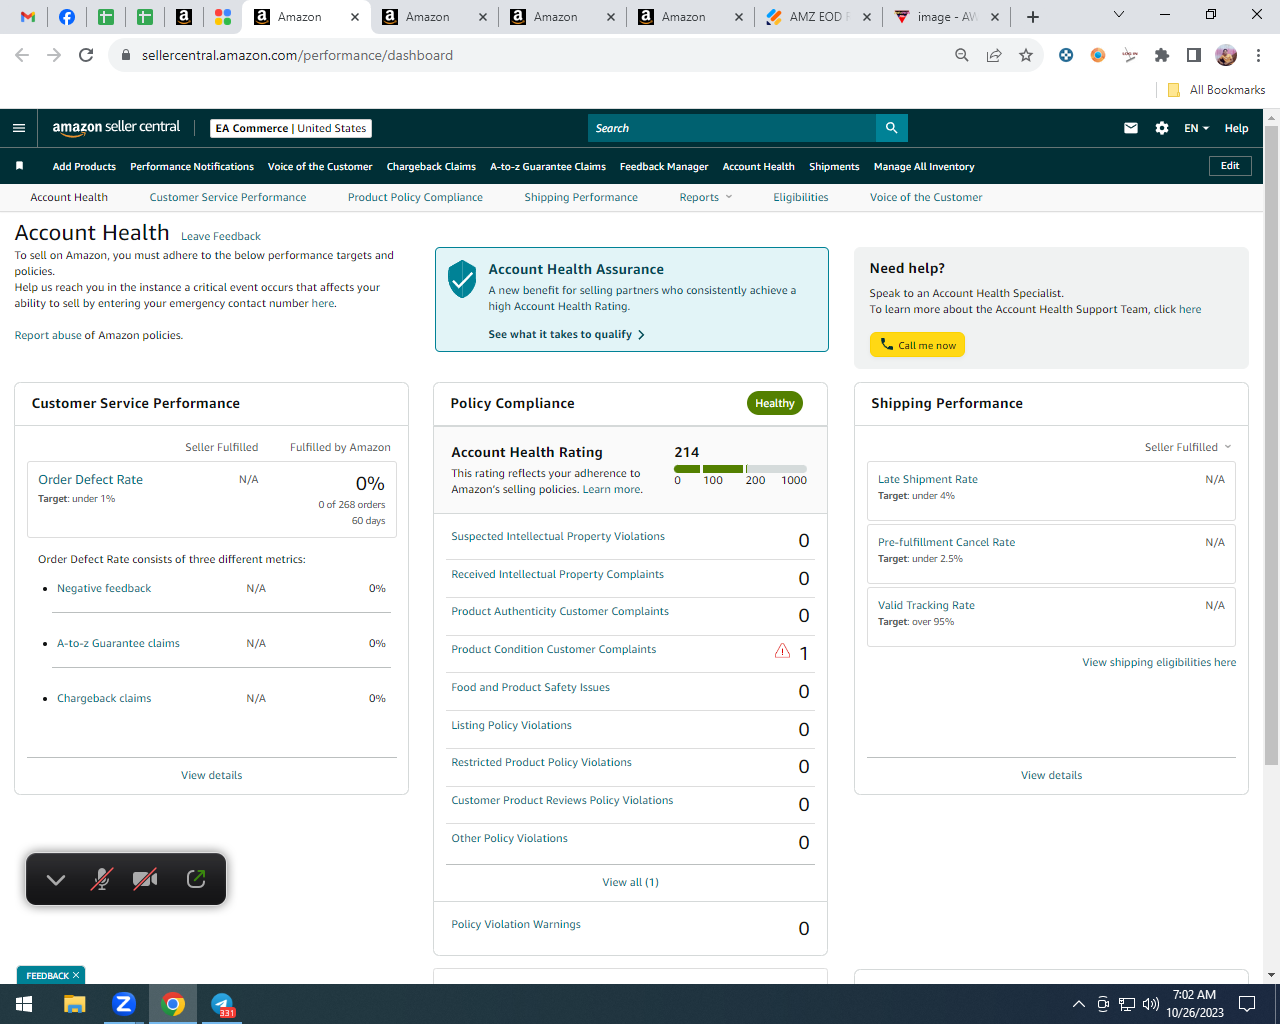The height and width of the screenshot is (1024, 1280).
Task: Toggle the muted microphone on the floating bar
Action: [101, 879]
